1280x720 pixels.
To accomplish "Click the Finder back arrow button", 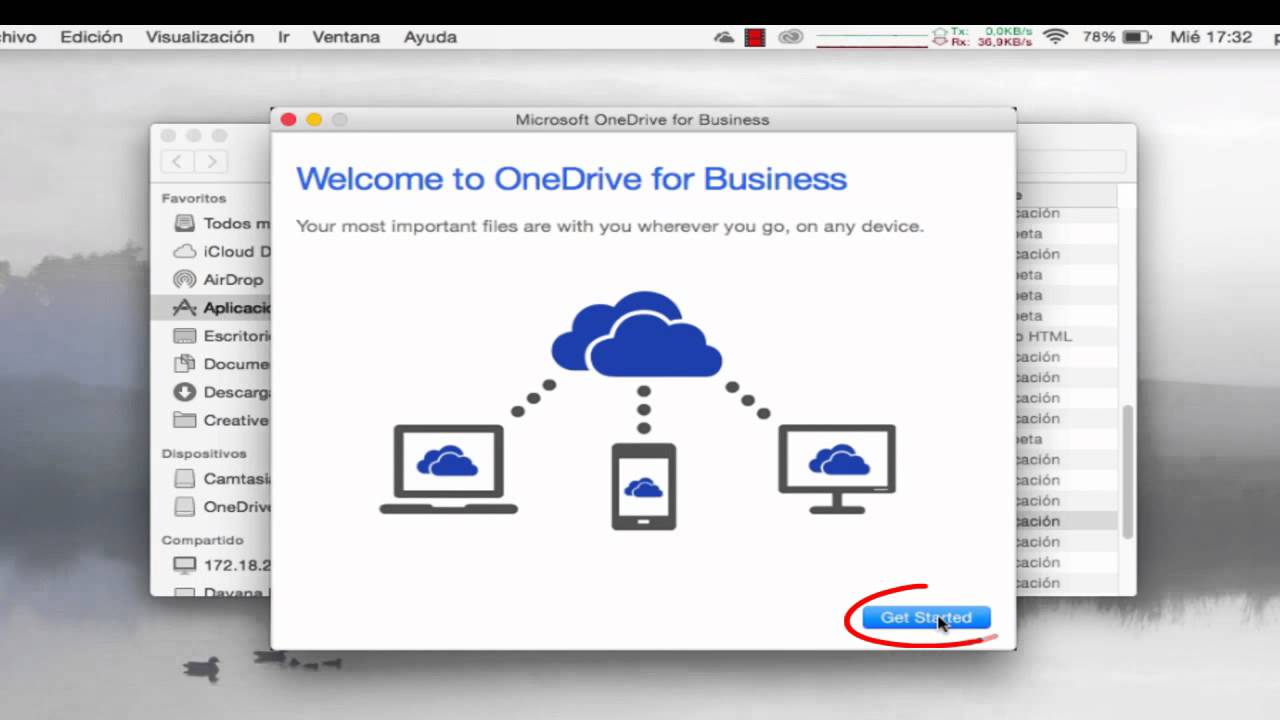I will click(x=177, y=161).
